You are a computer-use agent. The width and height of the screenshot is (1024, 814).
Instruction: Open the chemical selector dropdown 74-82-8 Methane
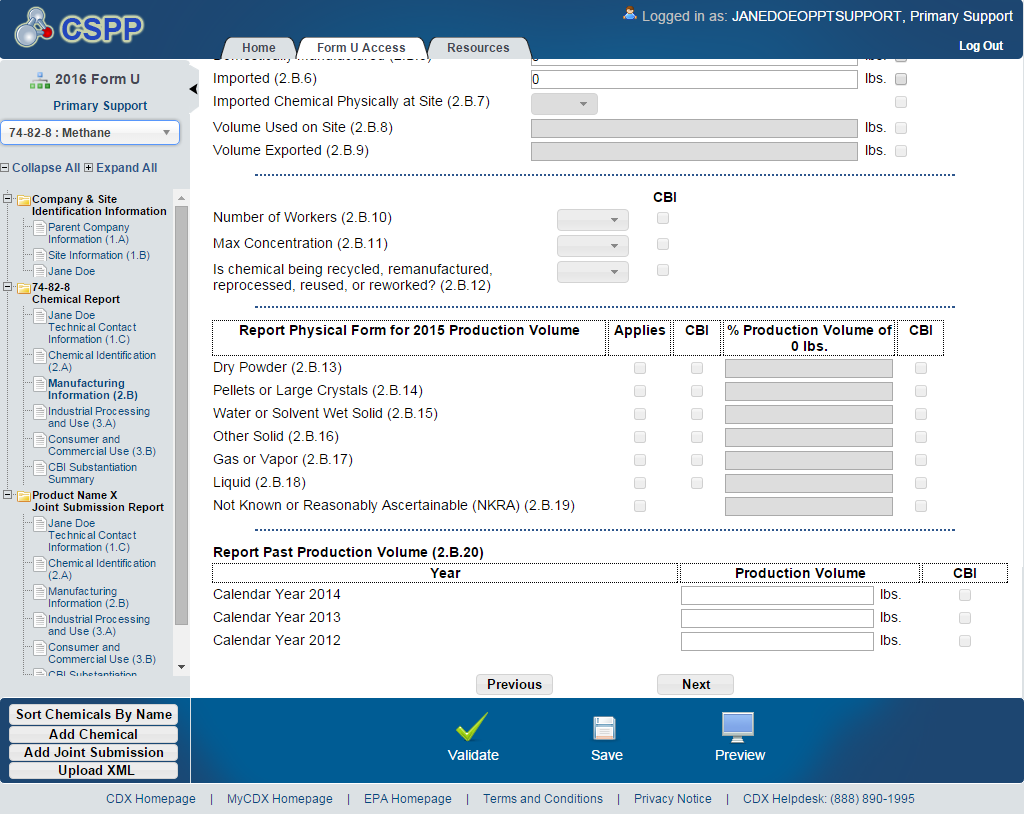coord(90,133)
